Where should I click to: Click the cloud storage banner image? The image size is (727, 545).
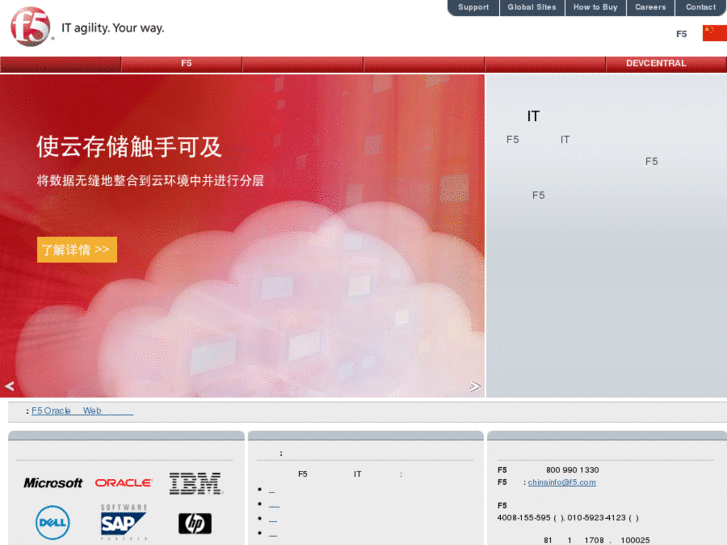242,236
